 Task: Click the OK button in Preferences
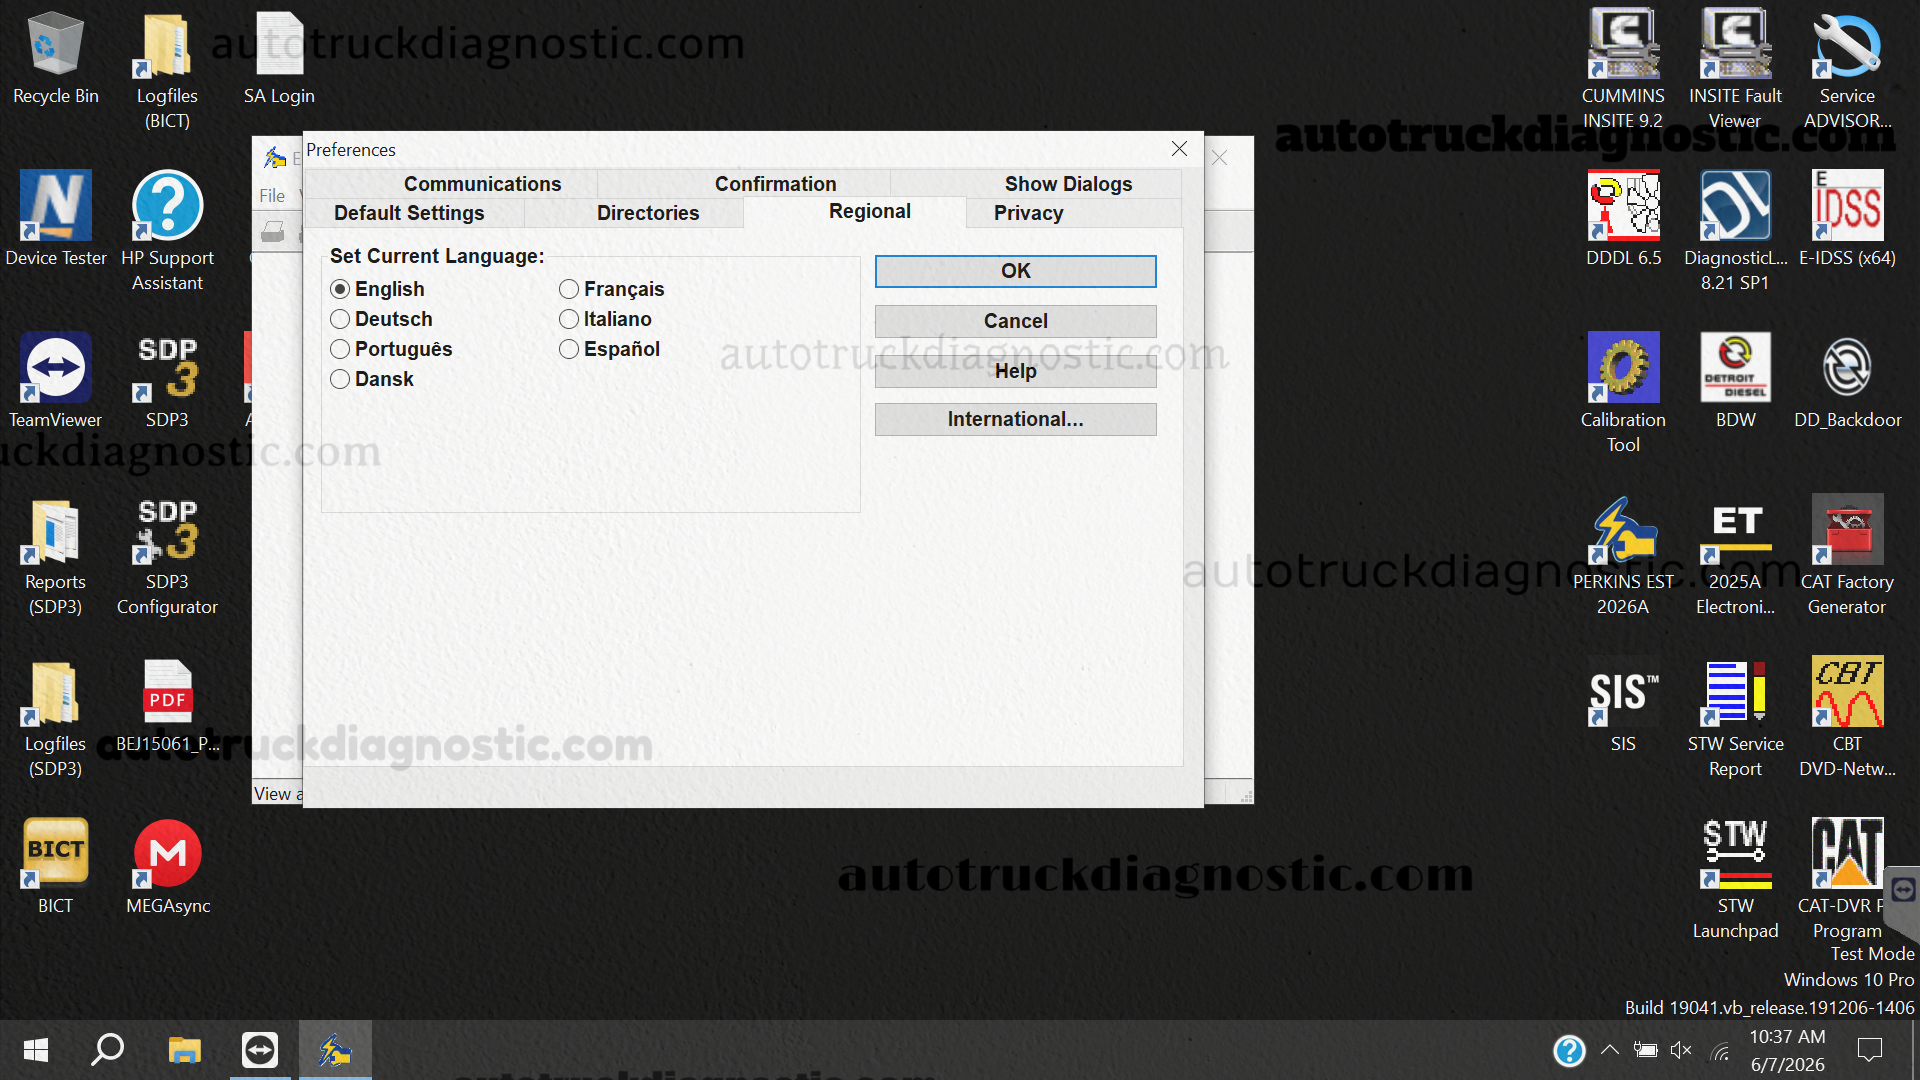[1015, 271]
